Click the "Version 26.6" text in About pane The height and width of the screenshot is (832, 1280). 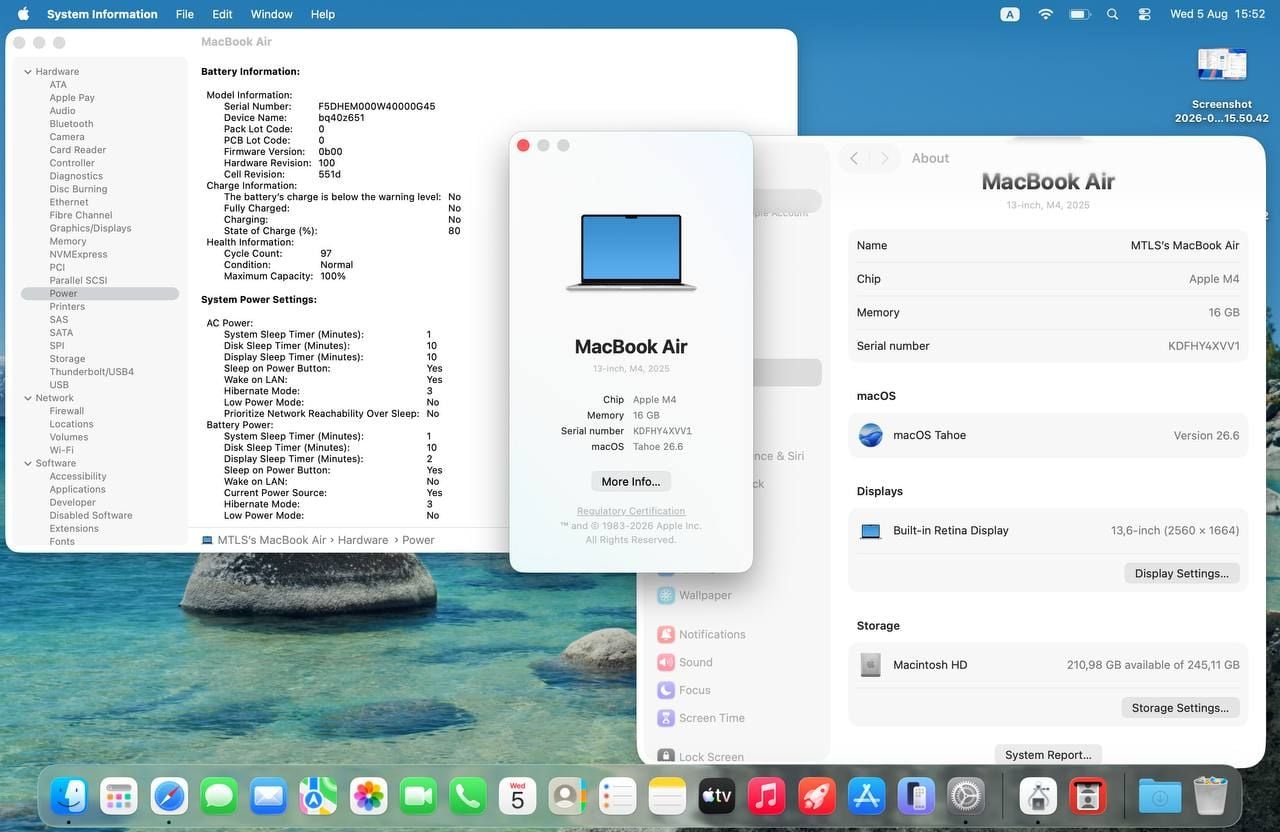pos(1206,435)
